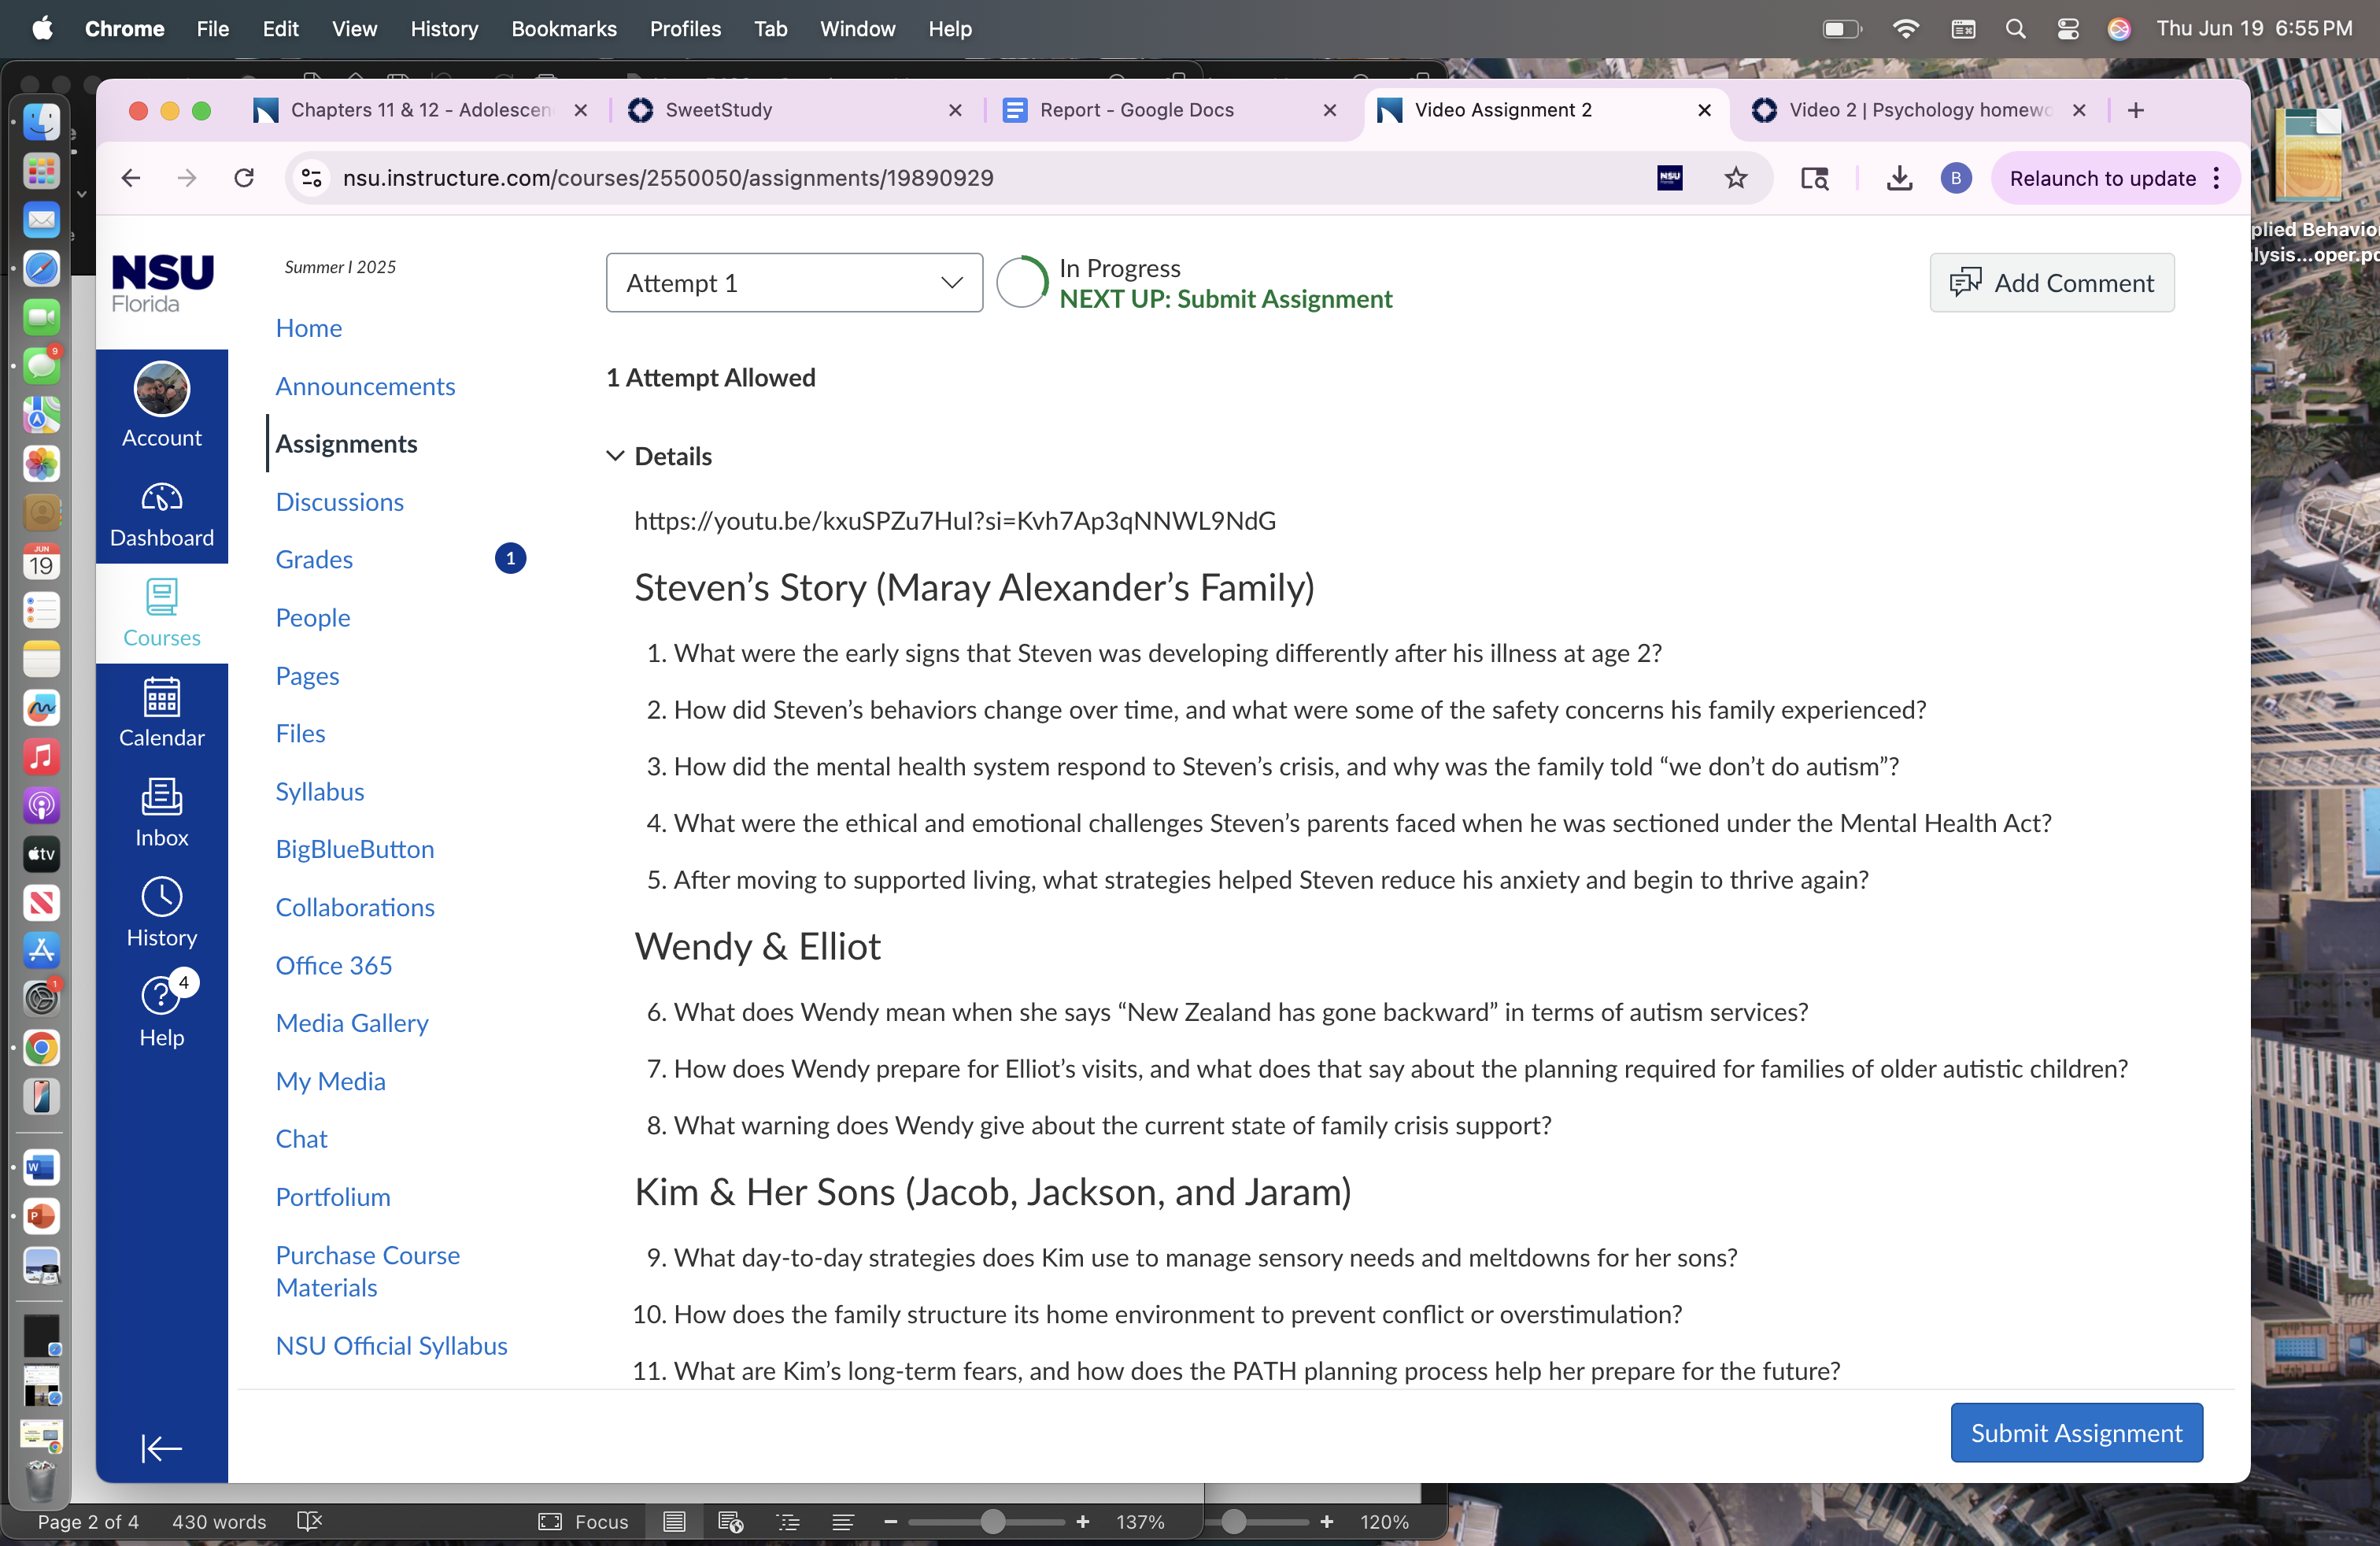Screen dimensions: 2380x1546
Task: Open the Grades course link
Action: coord(314,559)
